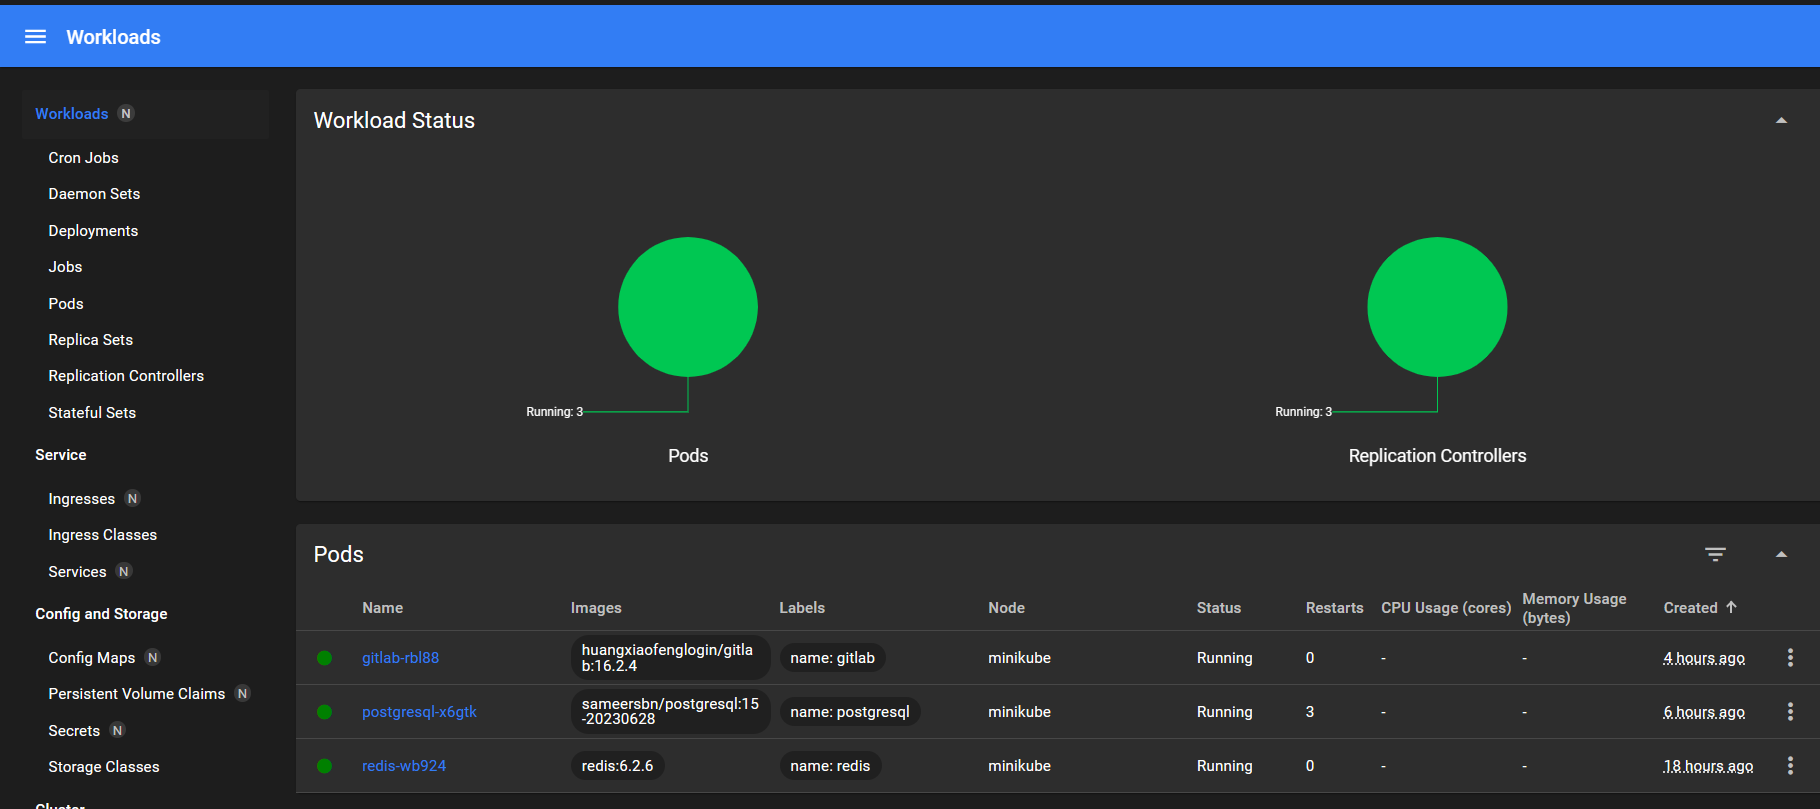
Task: Open the gitlab-rbl88 pod link
Action: click(400, 658)
